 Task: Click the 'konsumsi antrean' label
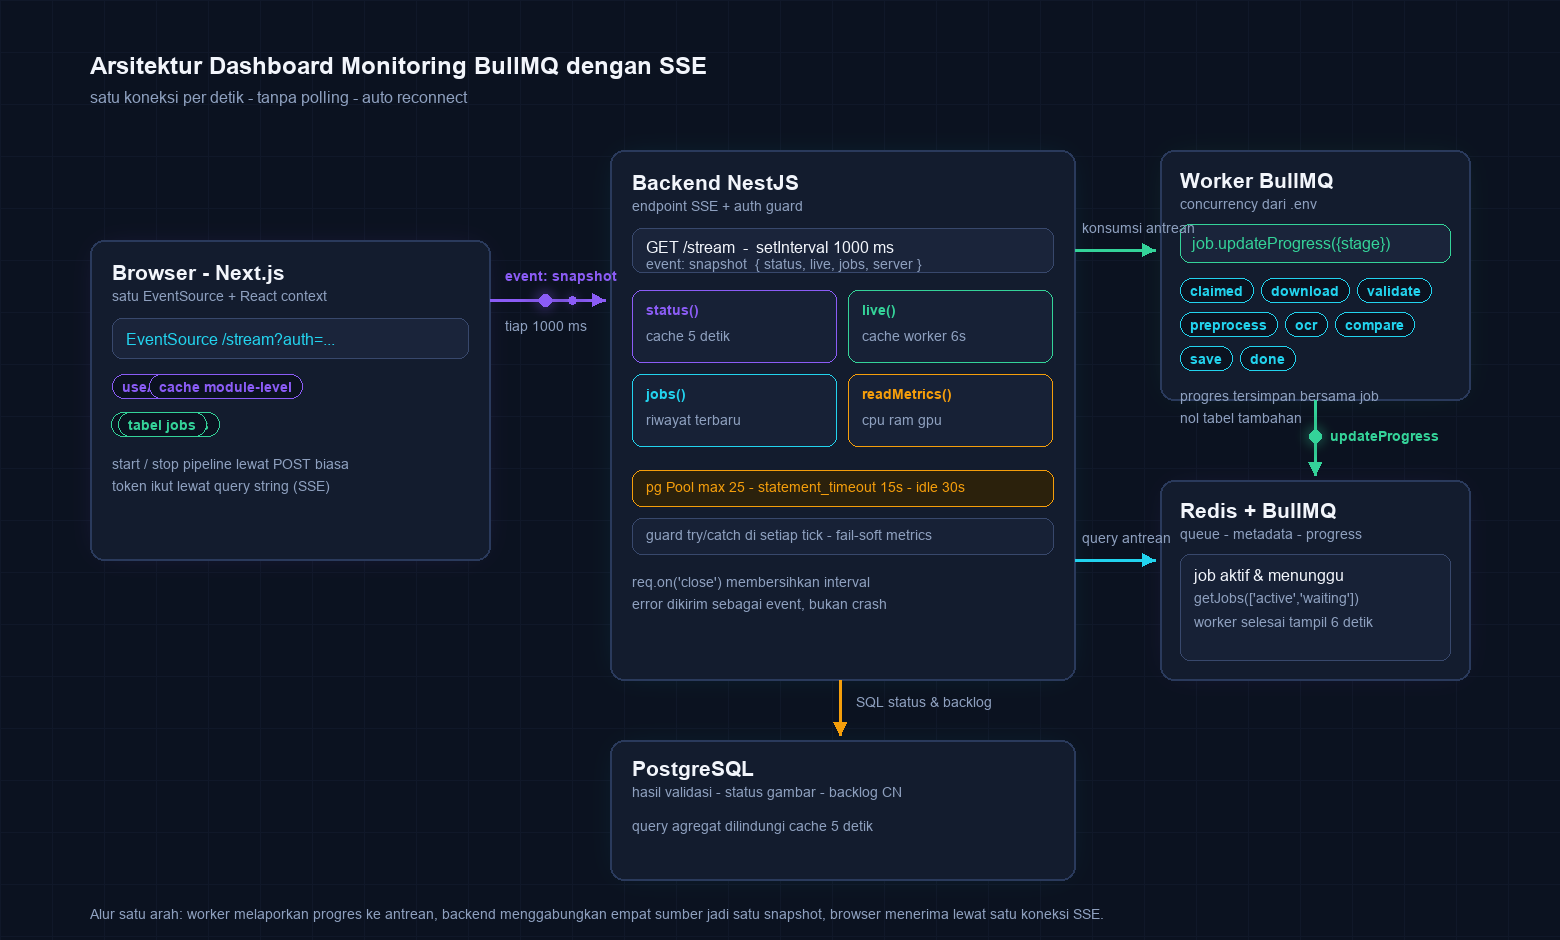[1138, 228]
